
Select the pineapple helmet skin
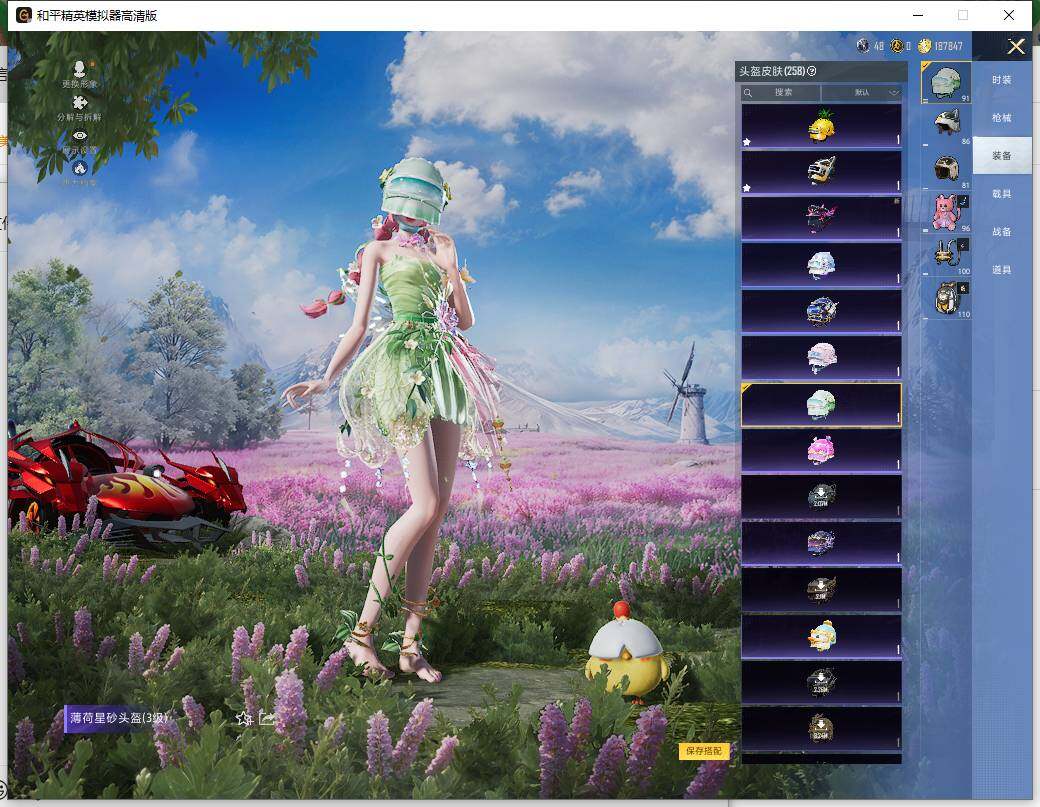(x=821, y=126)
